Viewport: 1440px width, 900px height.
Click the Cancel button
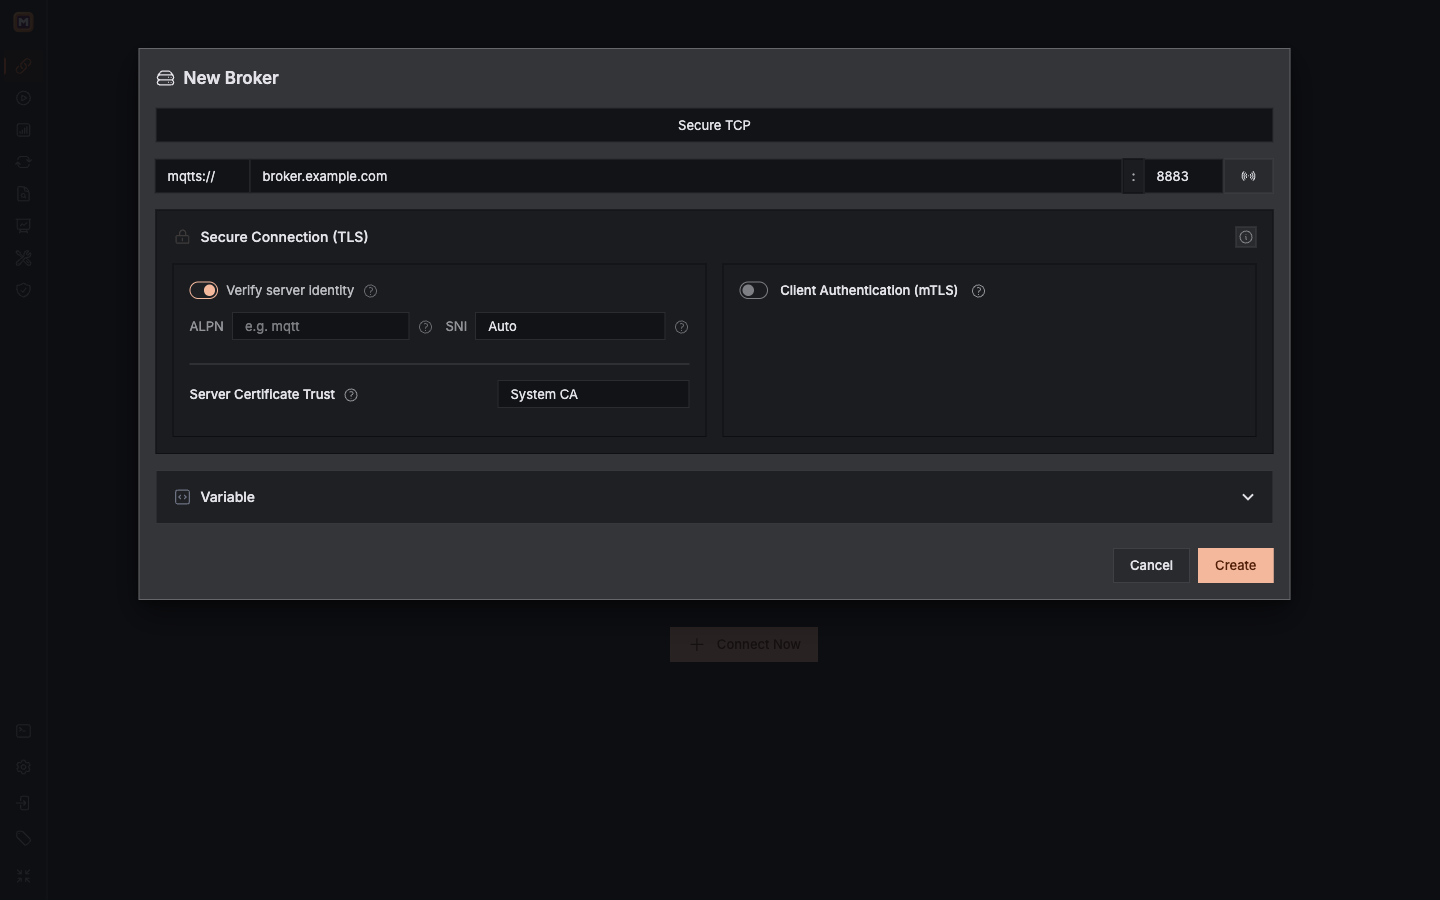pos(1151,565)
